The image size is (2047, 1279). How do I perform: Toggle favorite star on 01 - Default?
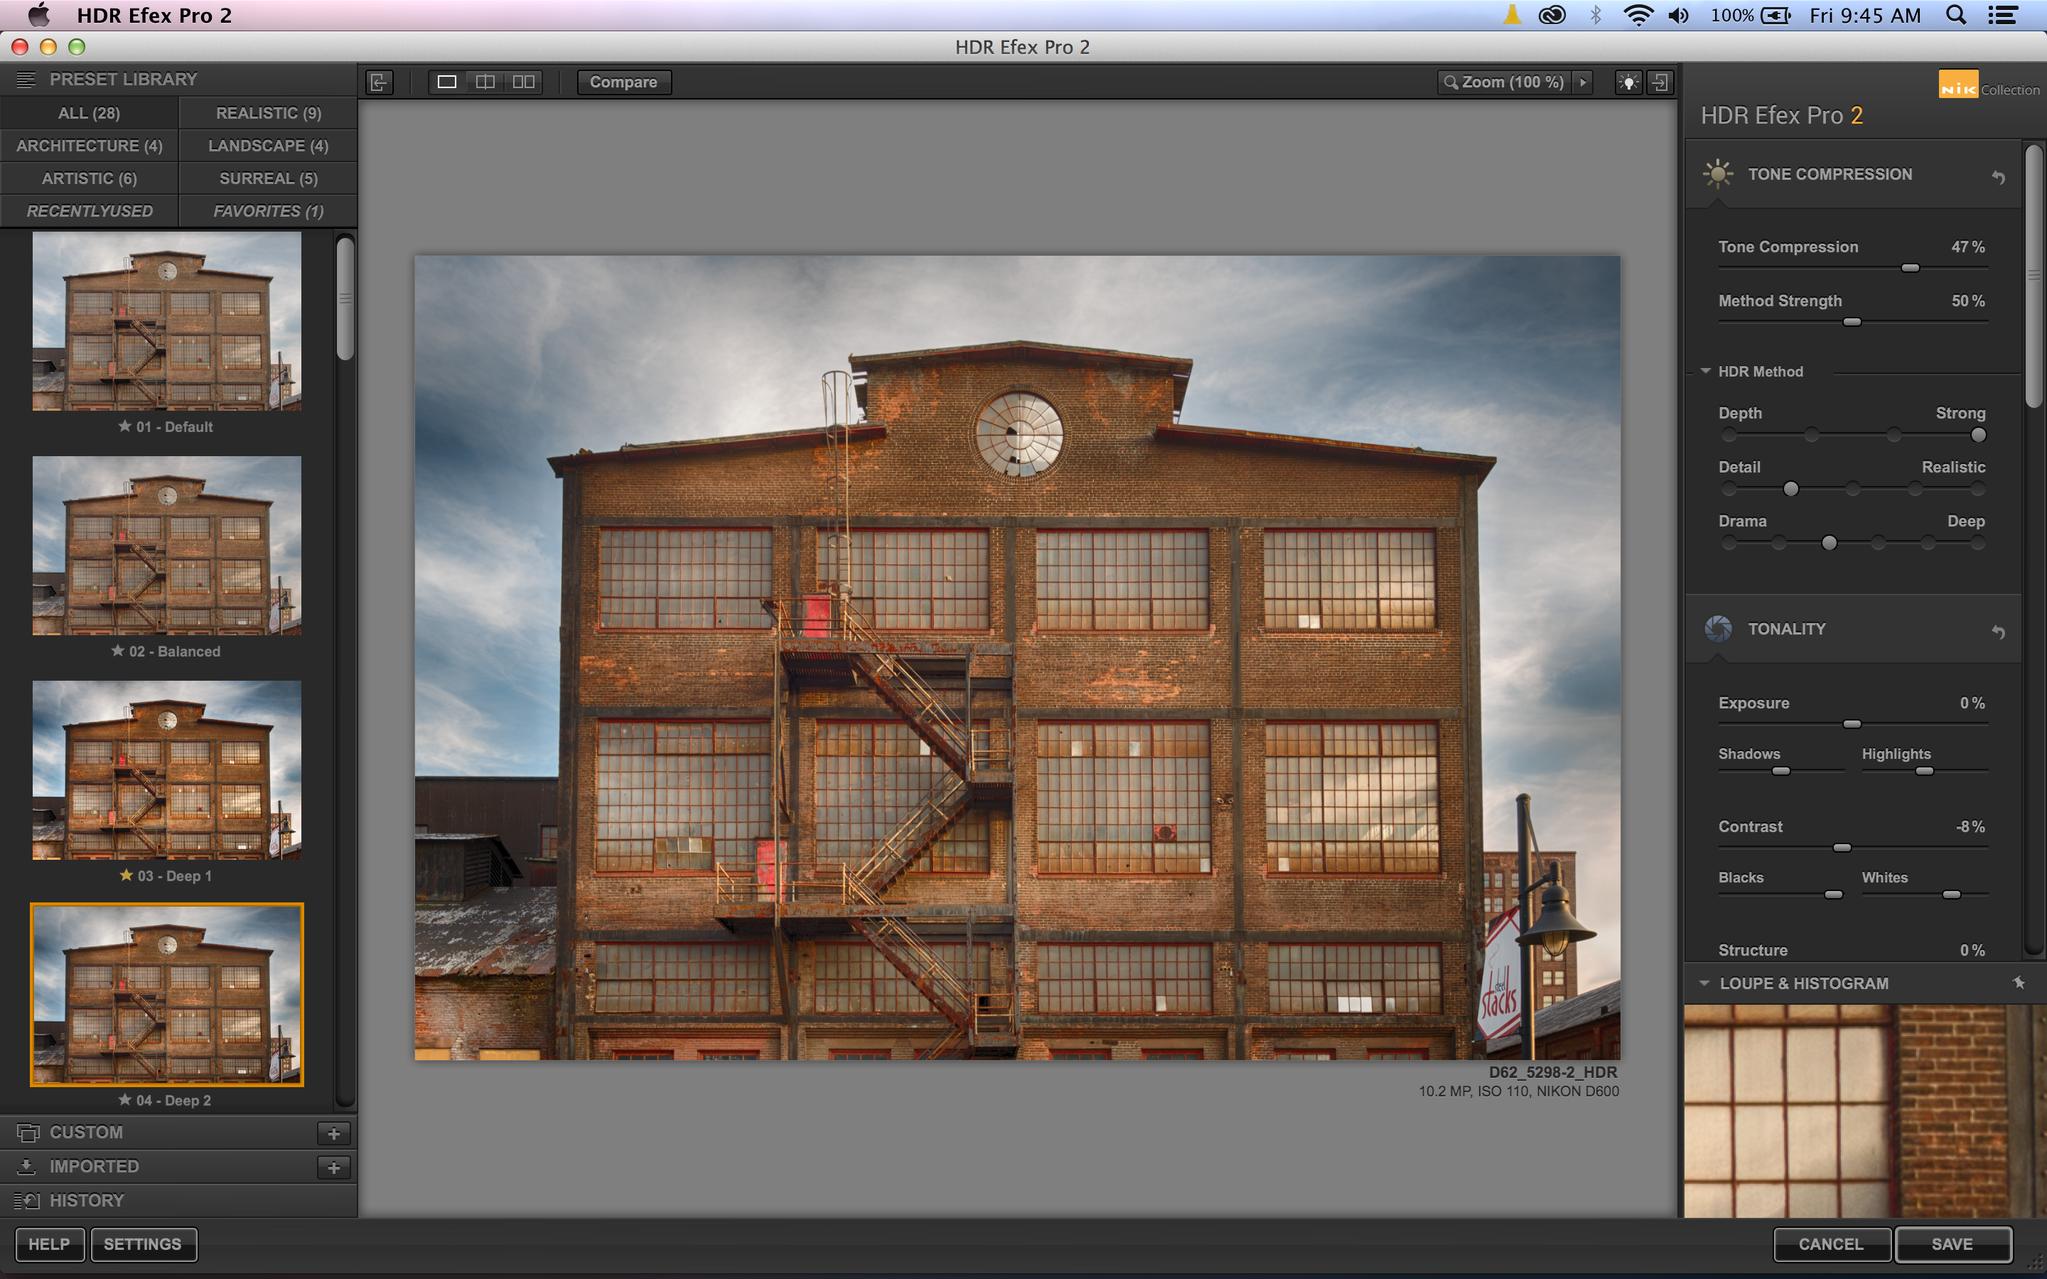[125, 426]
